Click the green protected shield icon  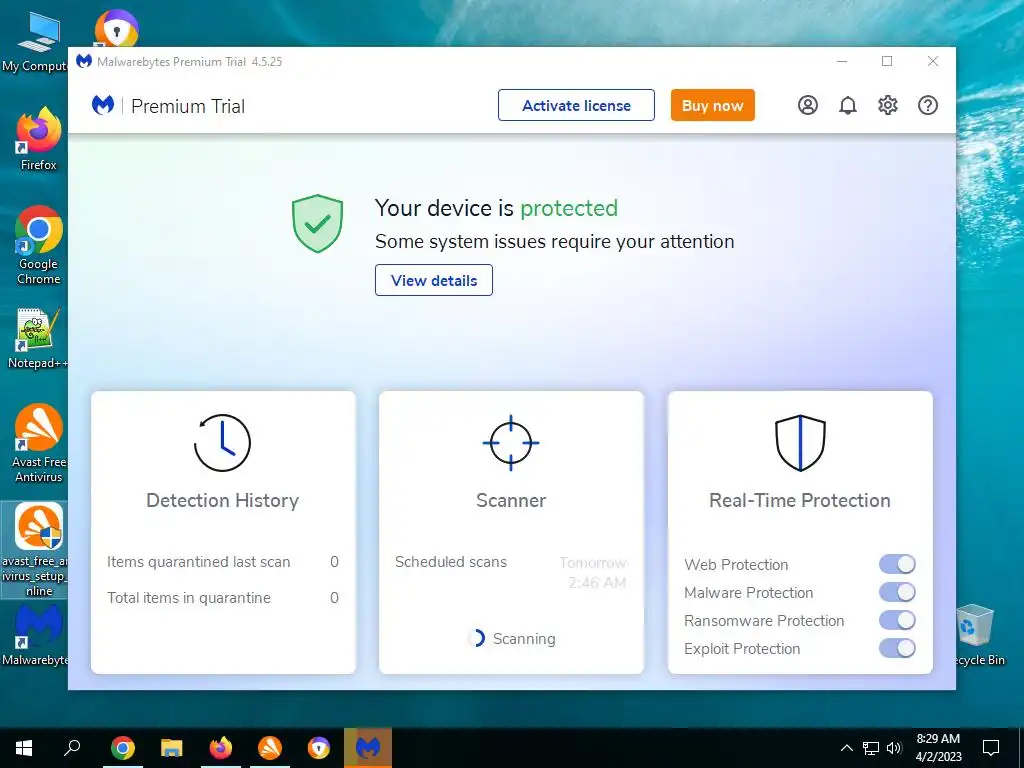[317, 223]
